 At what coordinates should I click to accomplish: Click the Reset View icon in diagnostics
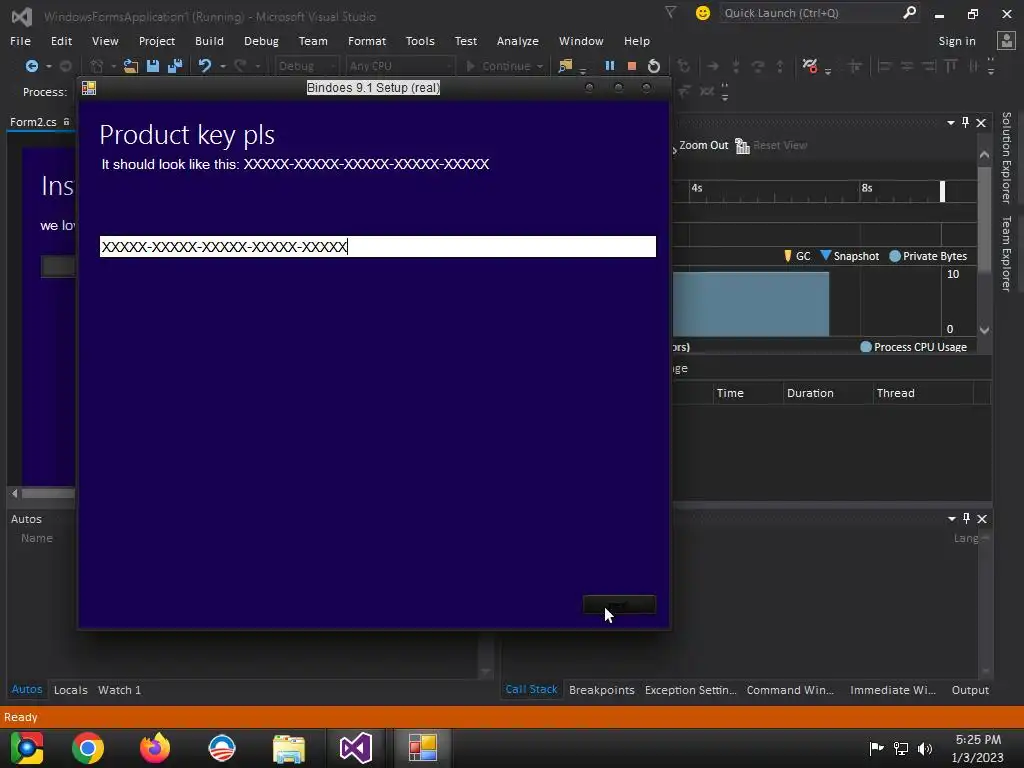tap(743, 146)
